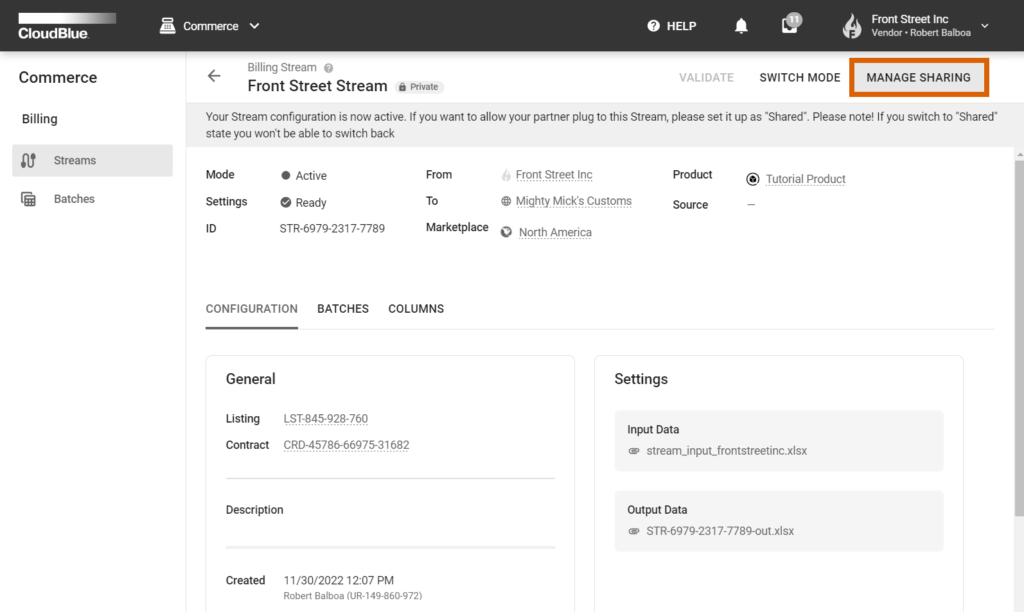Click SWITCH MODE
Image resolution: width=1024 pixels, height=612 pixels.
(x=799, y=78)
